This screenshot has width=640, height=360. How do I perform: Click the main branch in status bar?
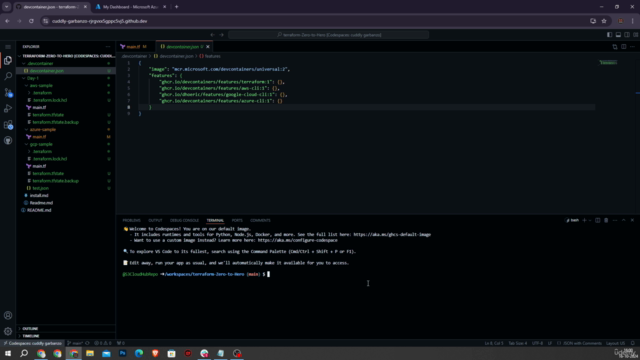[x=75, y=343]
